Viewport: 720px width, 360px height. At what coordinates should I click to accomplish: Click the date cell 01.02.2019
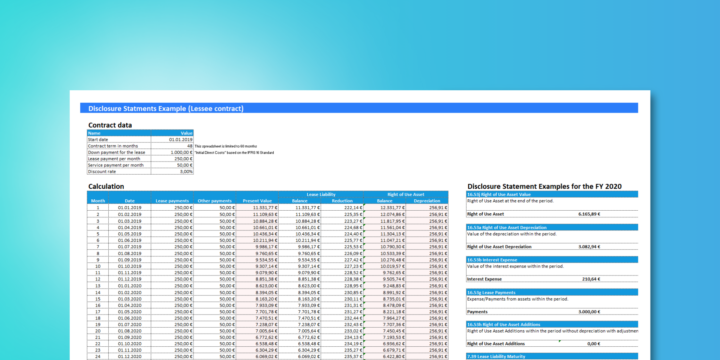click(x=129, y=214)
